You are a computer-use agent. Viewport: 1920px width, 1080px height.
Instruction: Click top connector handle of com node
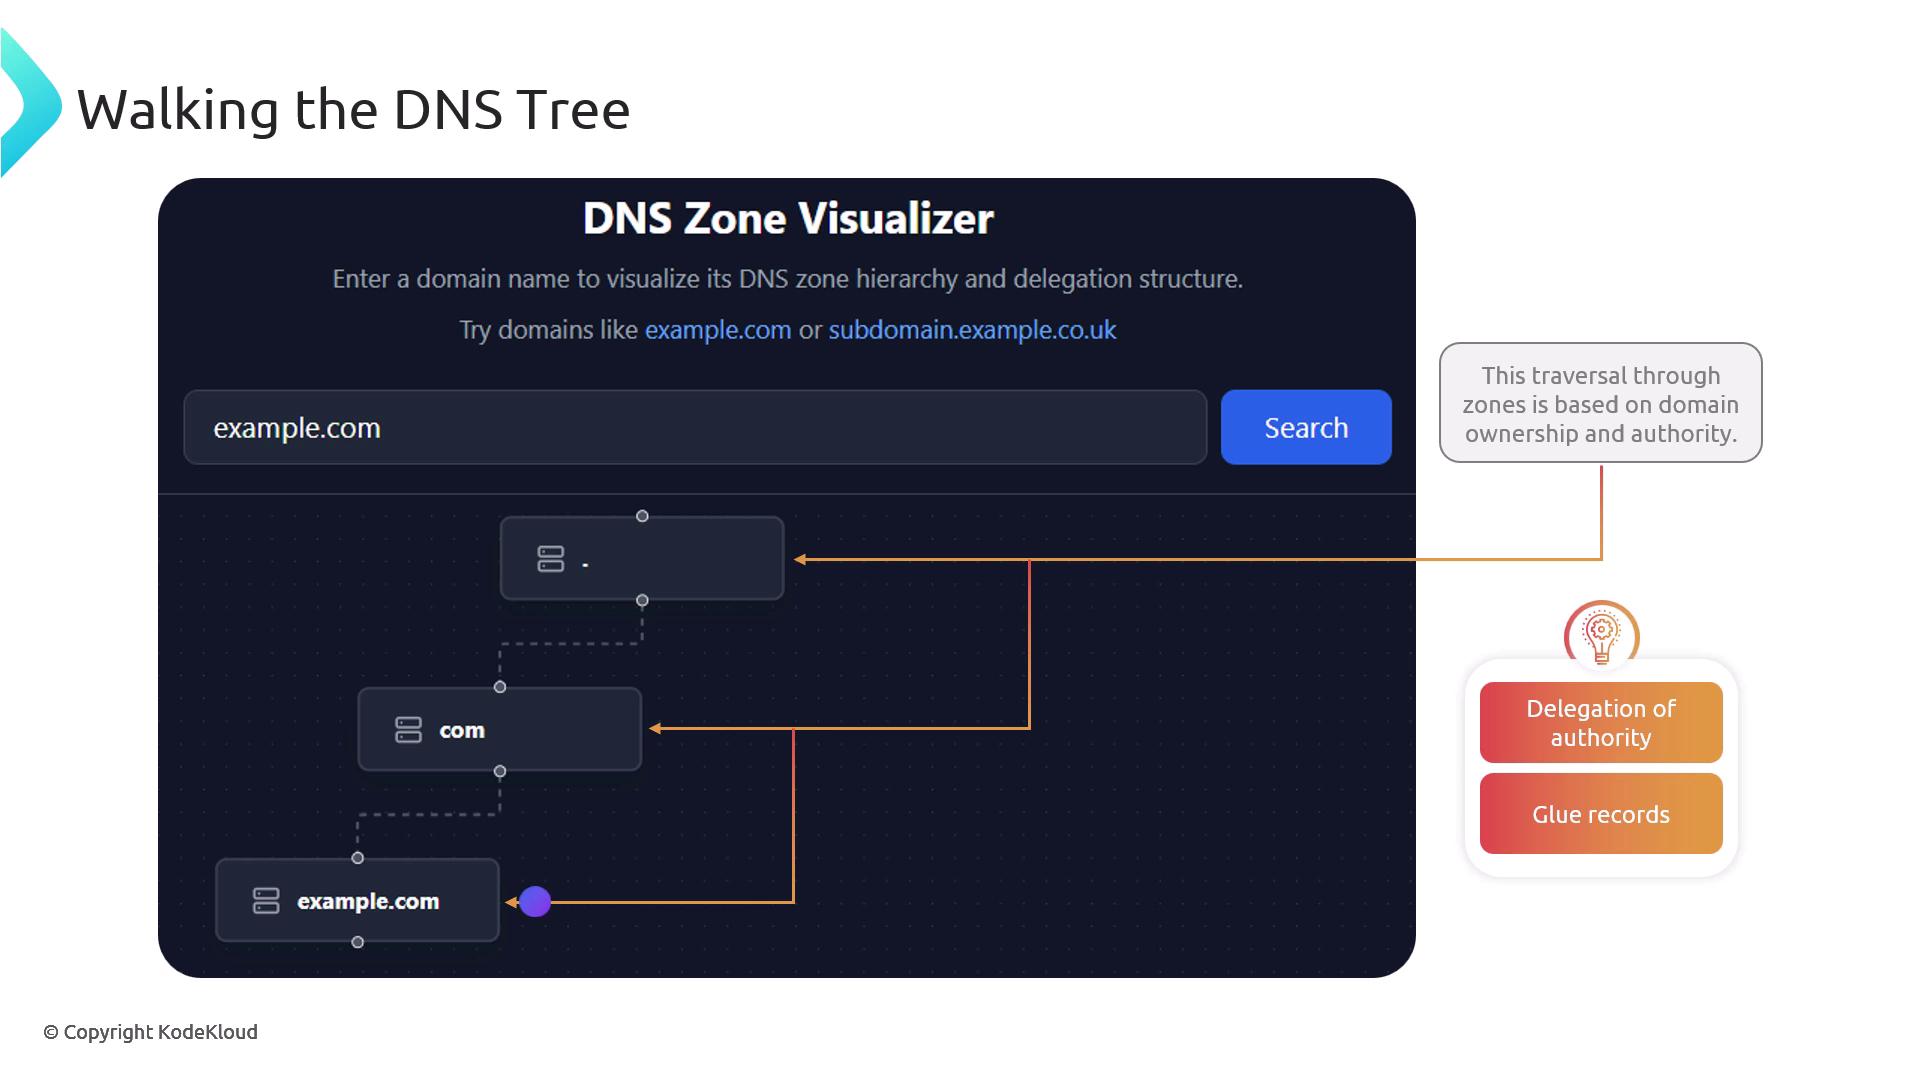click(500, 687)
